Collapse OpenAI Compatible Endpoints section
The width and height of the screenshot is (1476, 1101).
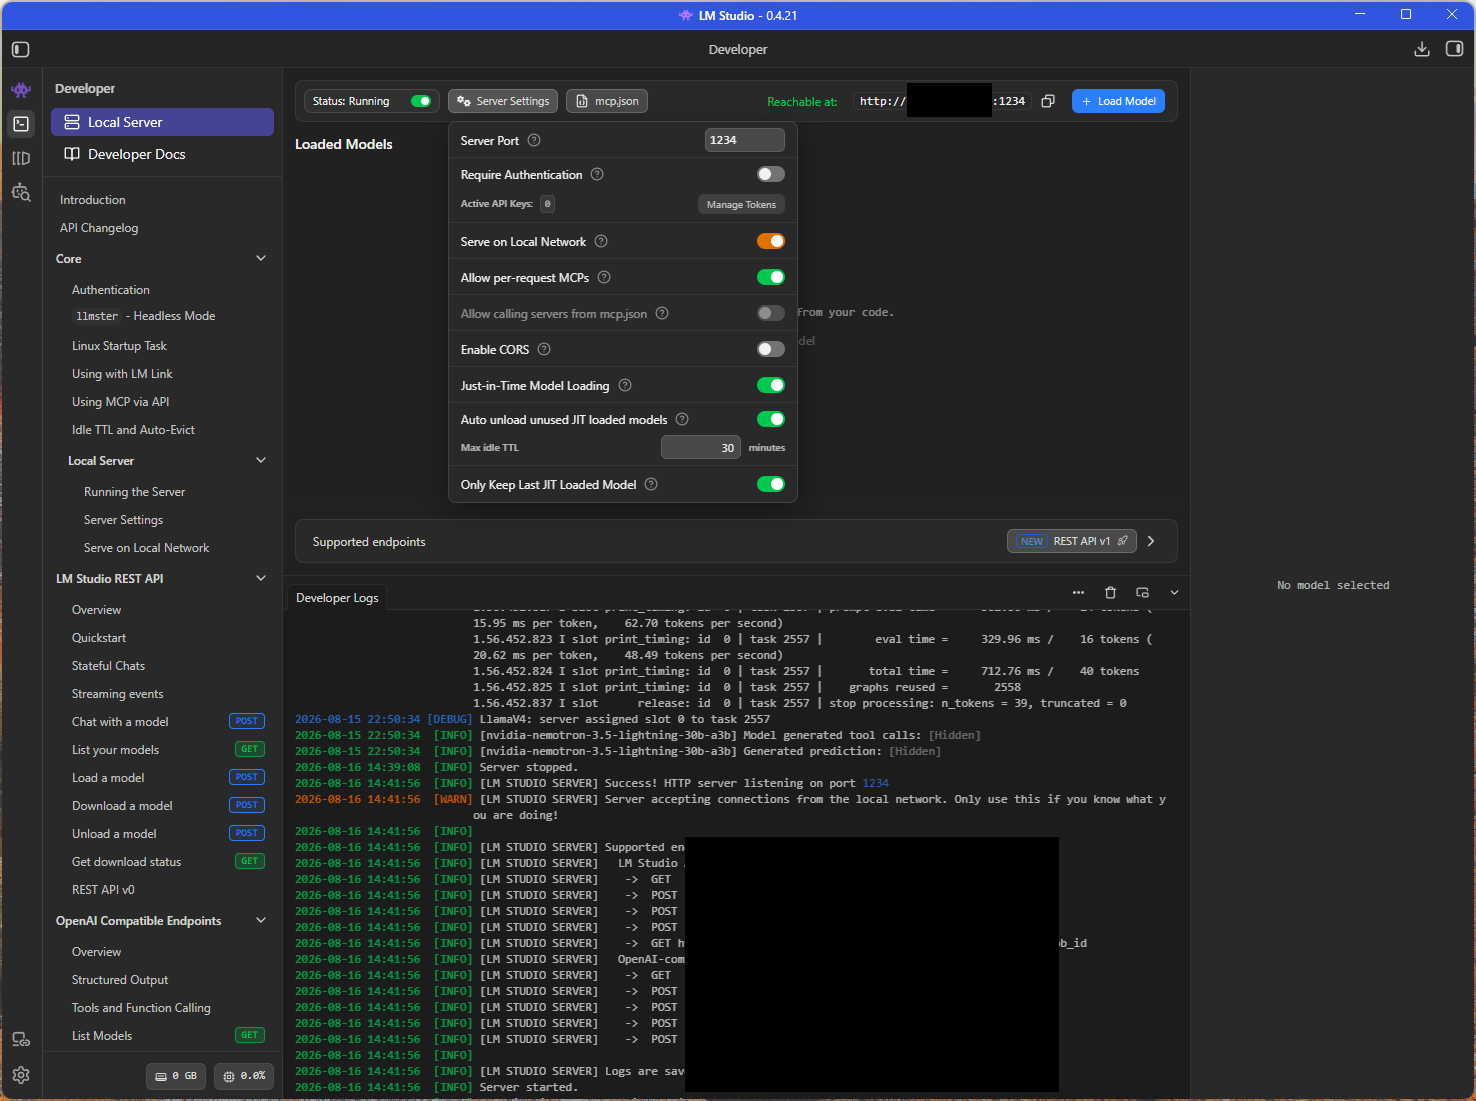point(261,920)
